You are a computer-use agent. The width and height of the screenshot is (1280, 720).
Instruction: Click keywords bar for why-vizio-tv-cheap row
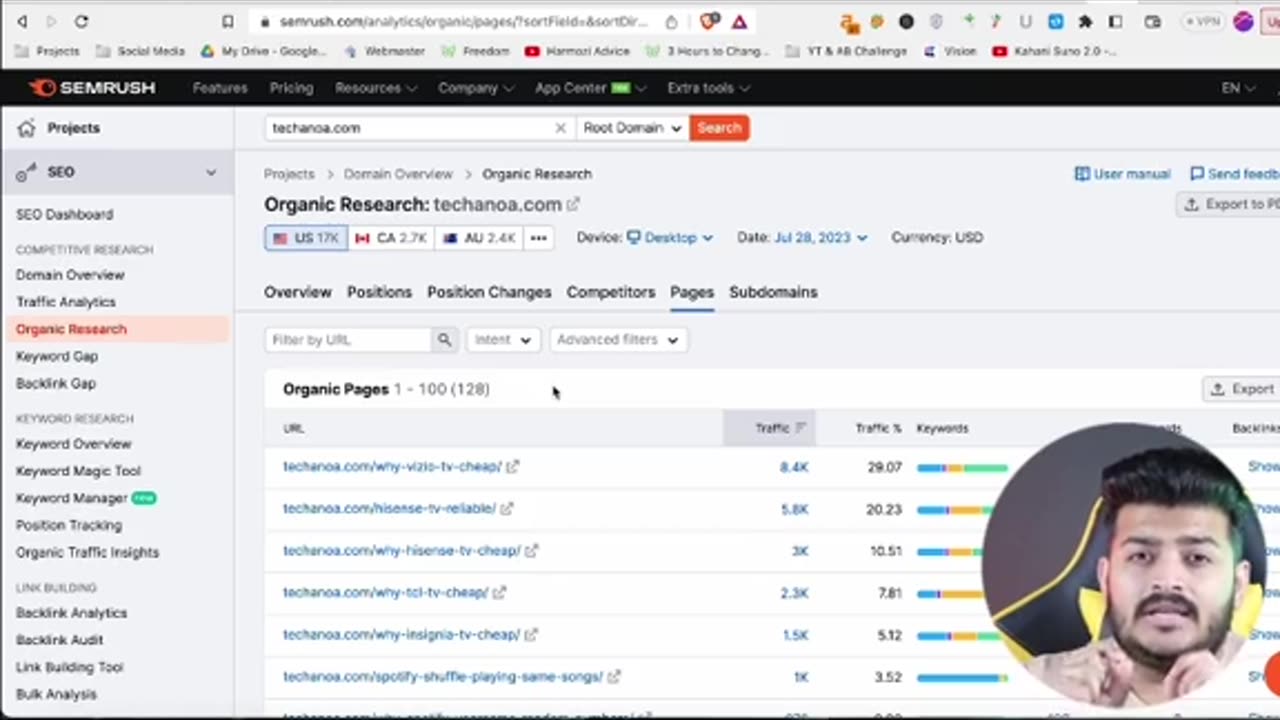tap(962, 467)
